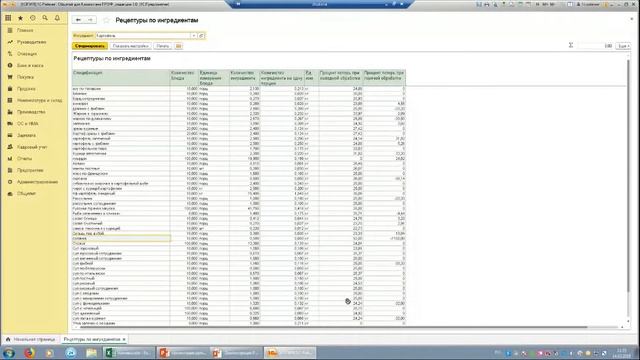Click the Единица измерения блюда column header
Viewport: 640px width, 360px height.
point(214,78)
